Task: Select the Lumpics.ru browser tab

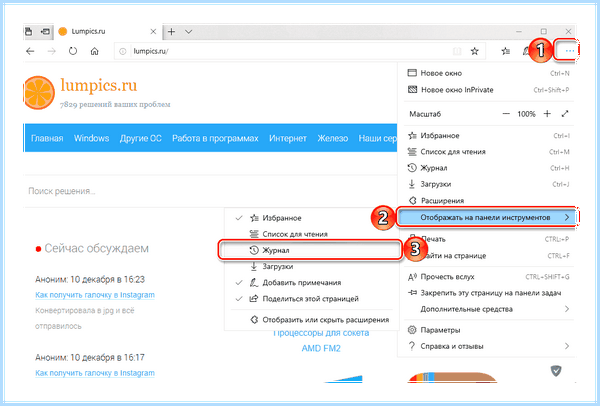Action: pyautogui.click(x=107, y=31)
